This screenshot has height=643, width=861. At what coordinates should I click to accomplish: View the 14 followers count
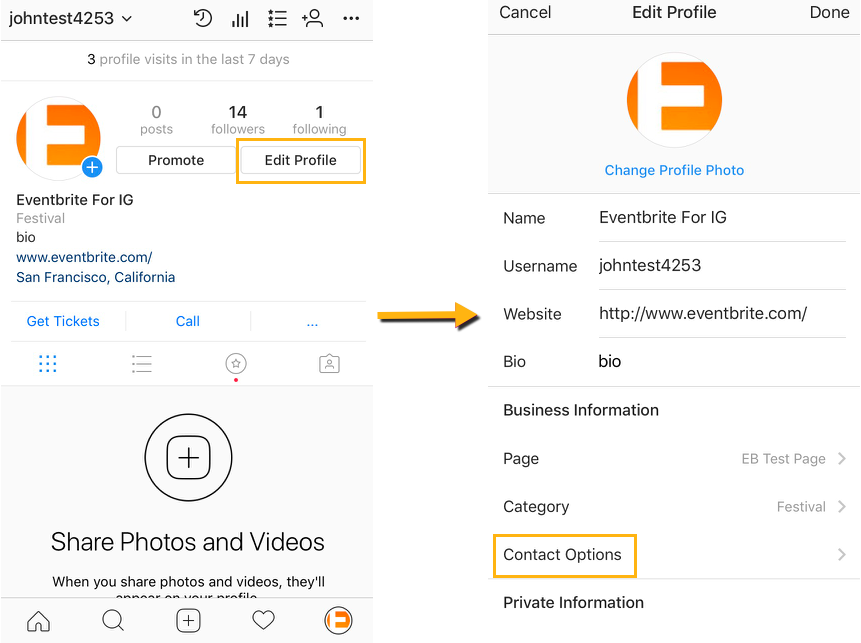click(x=238, y=120)
